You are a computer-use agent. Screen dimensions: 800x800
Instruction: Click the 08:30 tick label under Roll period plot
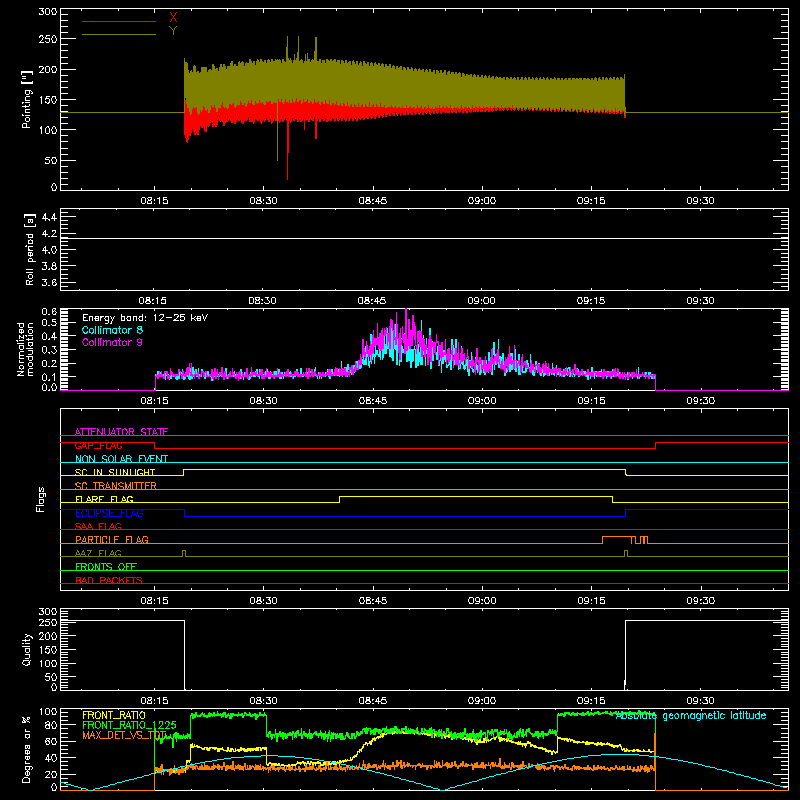263,301
